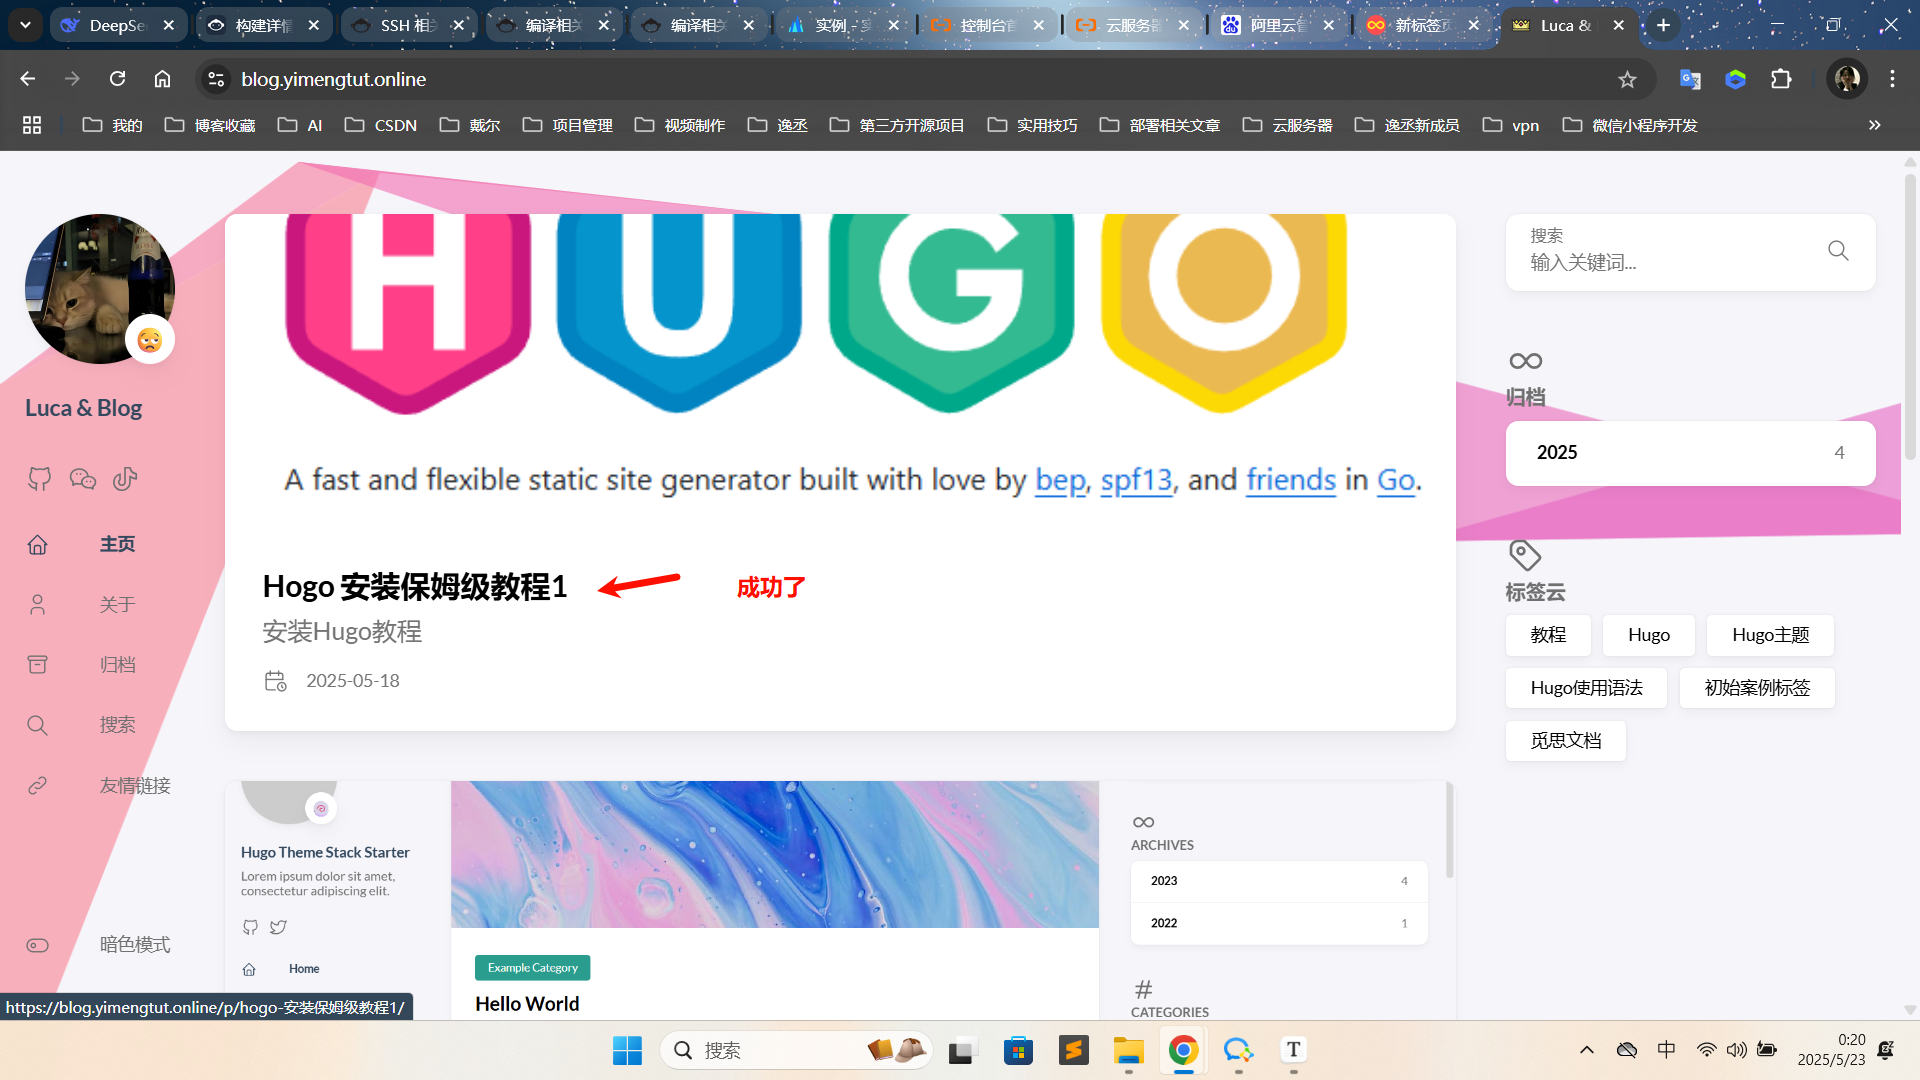Open File Explorer from taskbar

click(1128, 1050)
